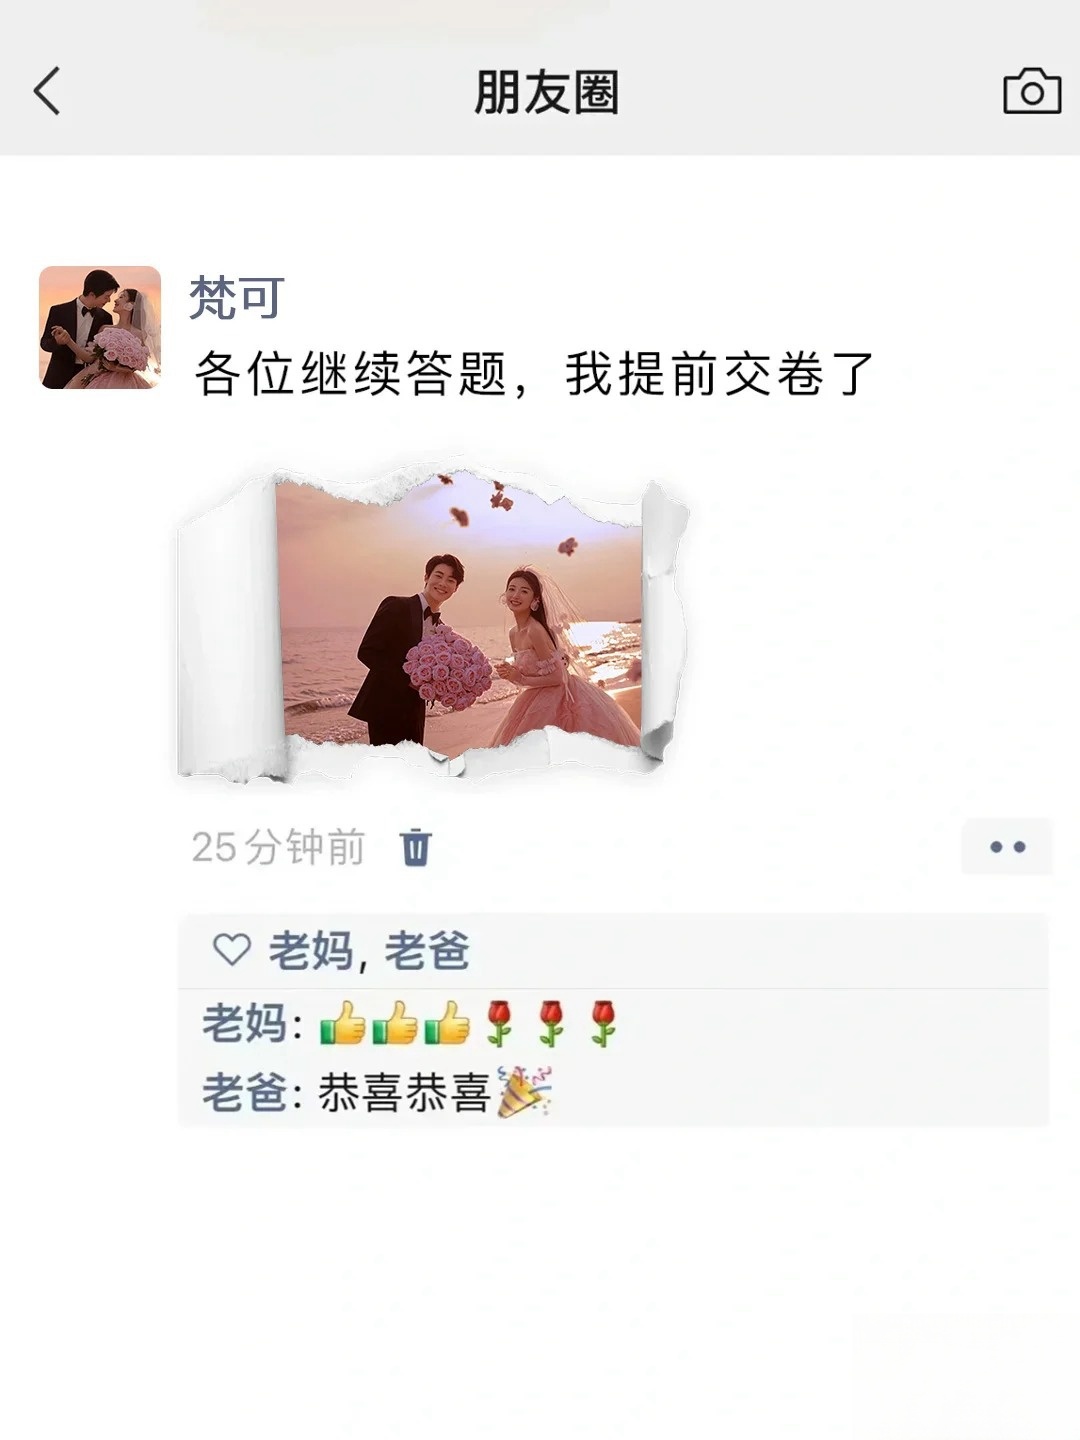Open 梵可's profile avatar
The image size is (1080, 1440).
pos(100,327)
